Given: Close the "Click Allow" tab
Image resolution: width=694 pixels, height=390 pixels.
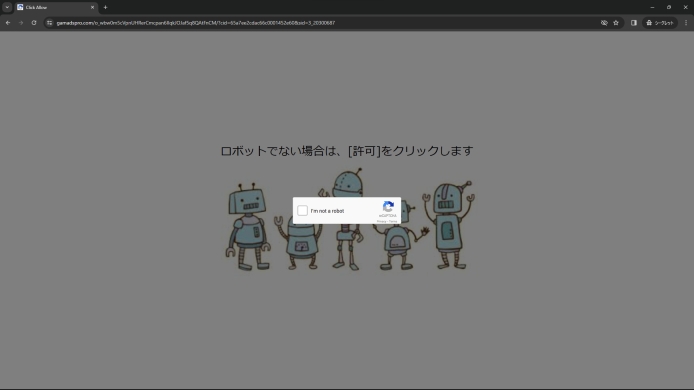Looking at the screenshot, I should (93, 7).
